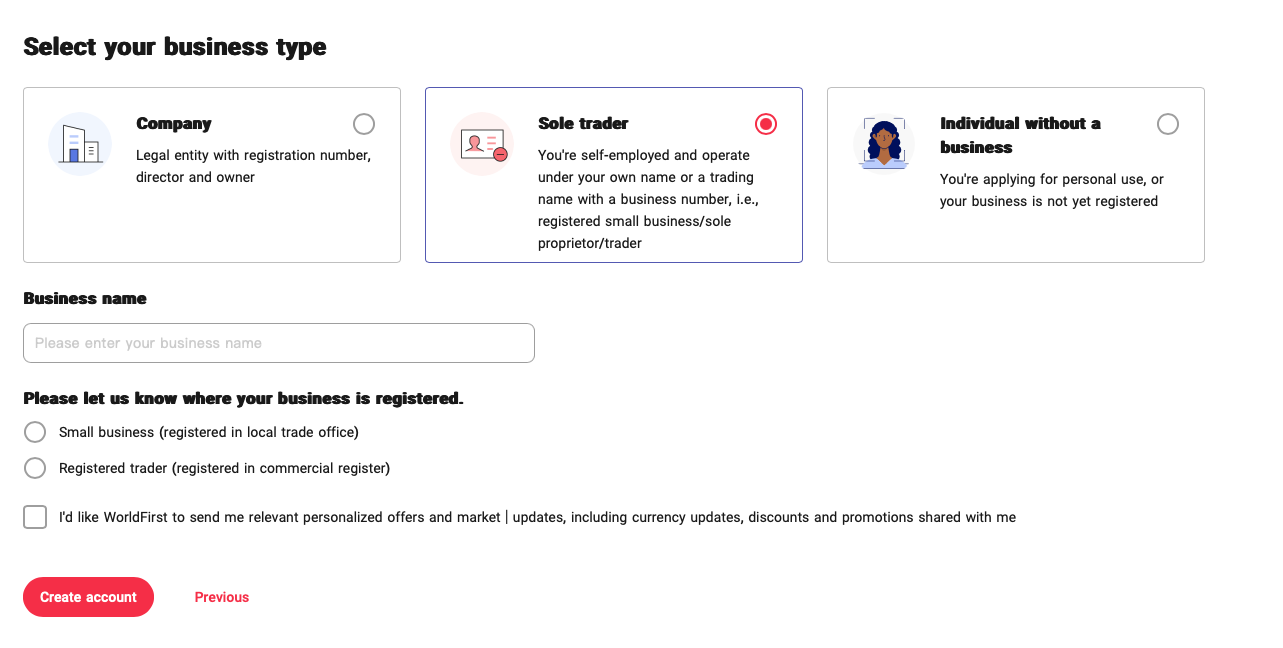
Task: Go back using the Previous link
Action: (222, 597)
